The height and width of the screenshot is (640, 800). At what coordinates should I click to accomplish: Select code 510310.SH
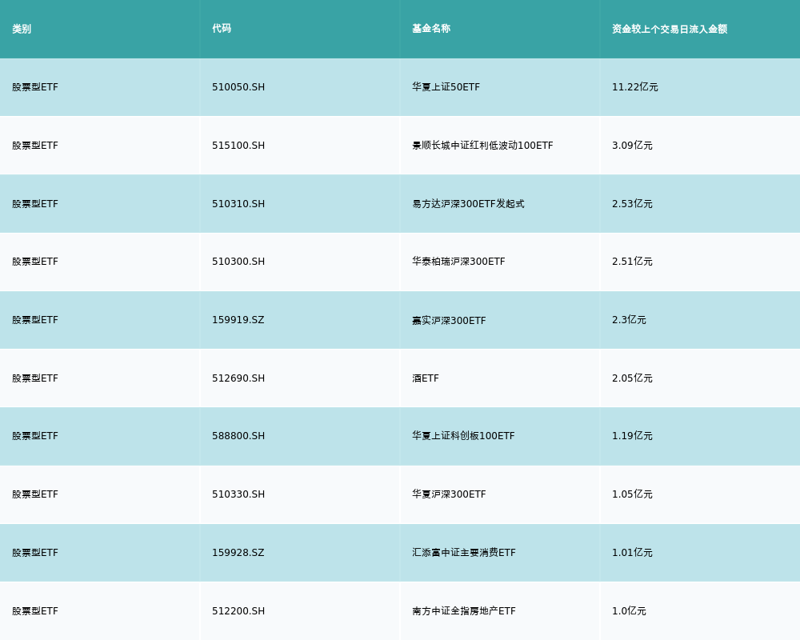coord(238,204)
